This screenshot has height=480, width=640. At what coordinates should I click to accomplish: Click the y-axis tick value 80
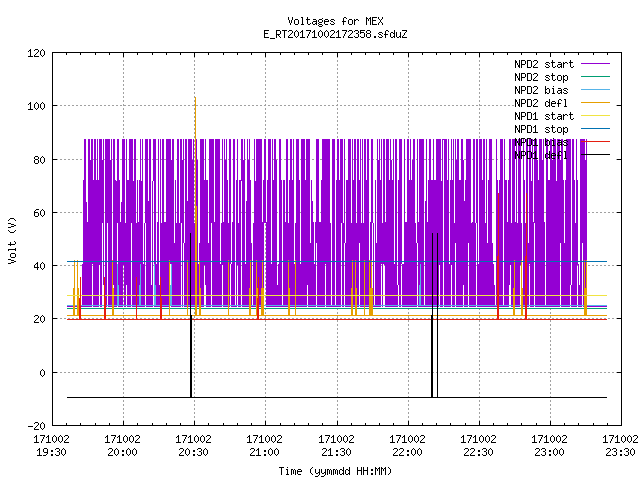pos(40,160)
